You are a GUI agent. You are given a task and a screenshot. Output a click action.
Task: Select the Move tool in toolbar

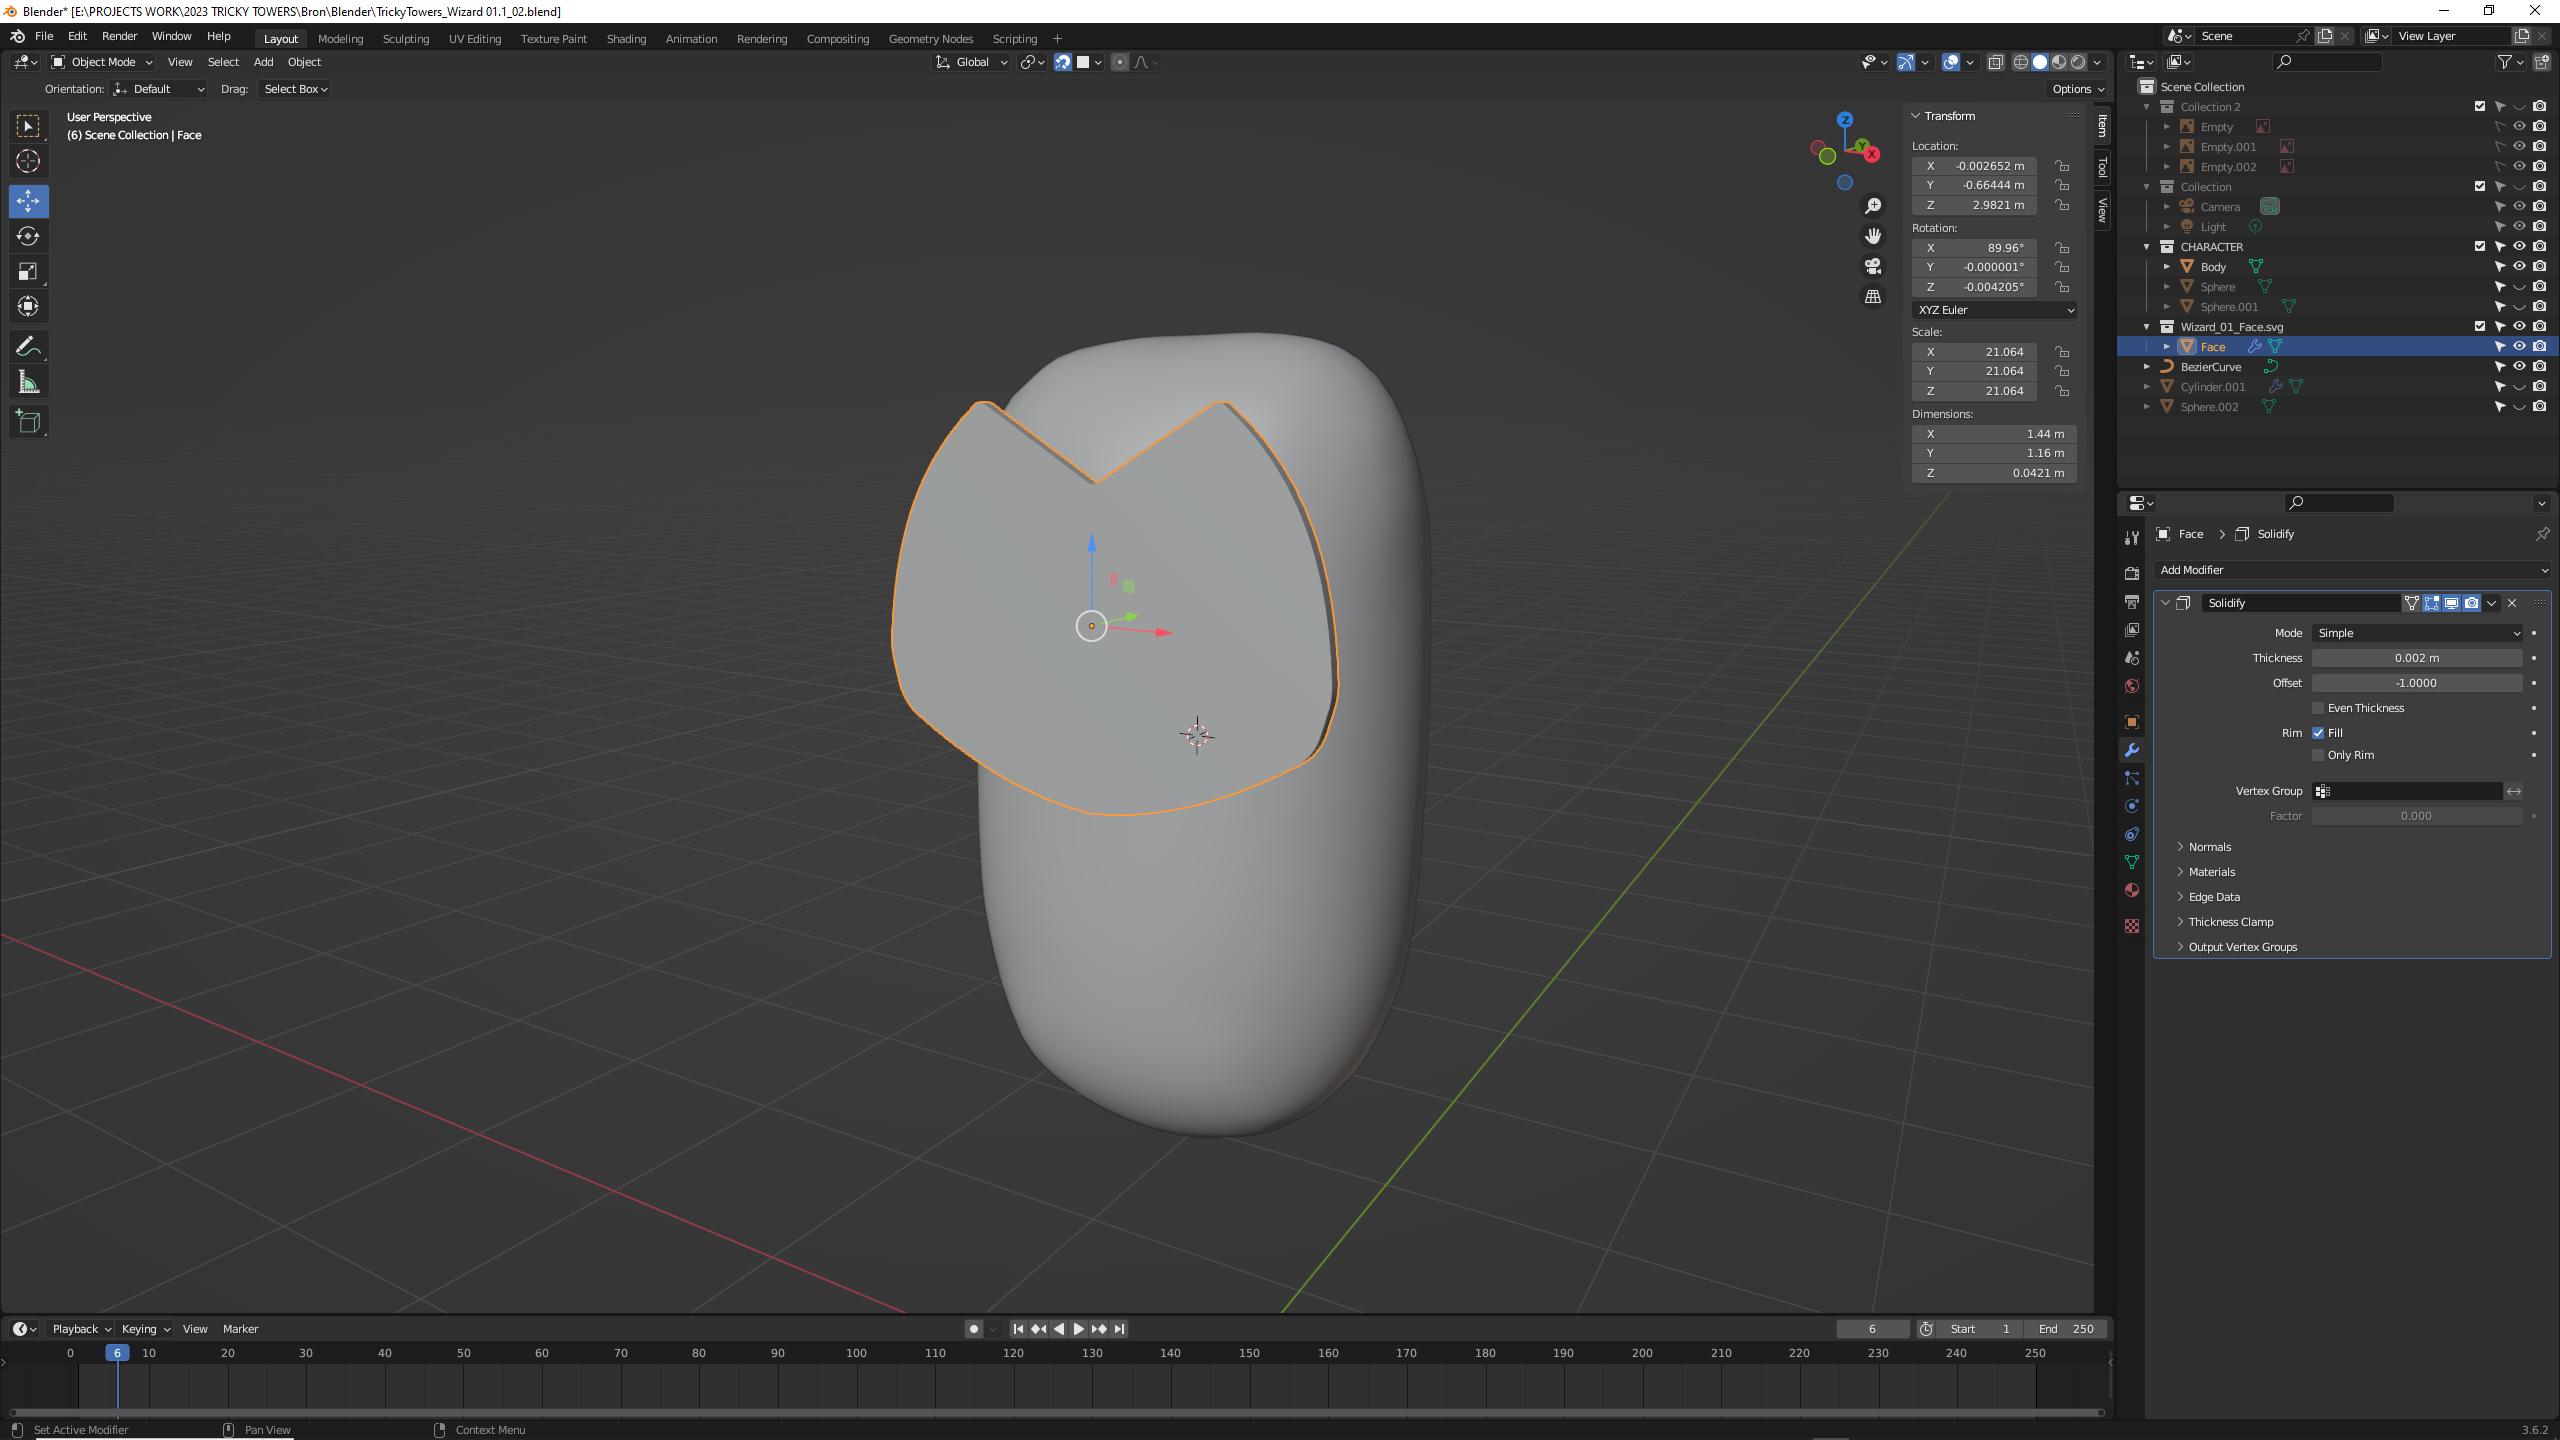[28, 199]
